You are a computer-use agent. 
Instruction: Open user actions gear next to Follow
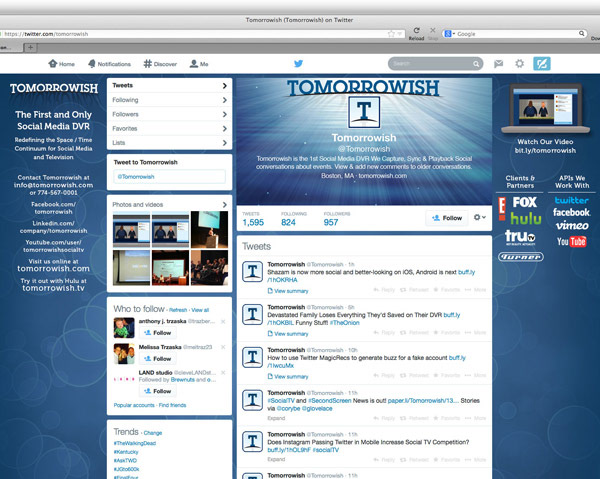pyautogui.click(x=479, y=217)
